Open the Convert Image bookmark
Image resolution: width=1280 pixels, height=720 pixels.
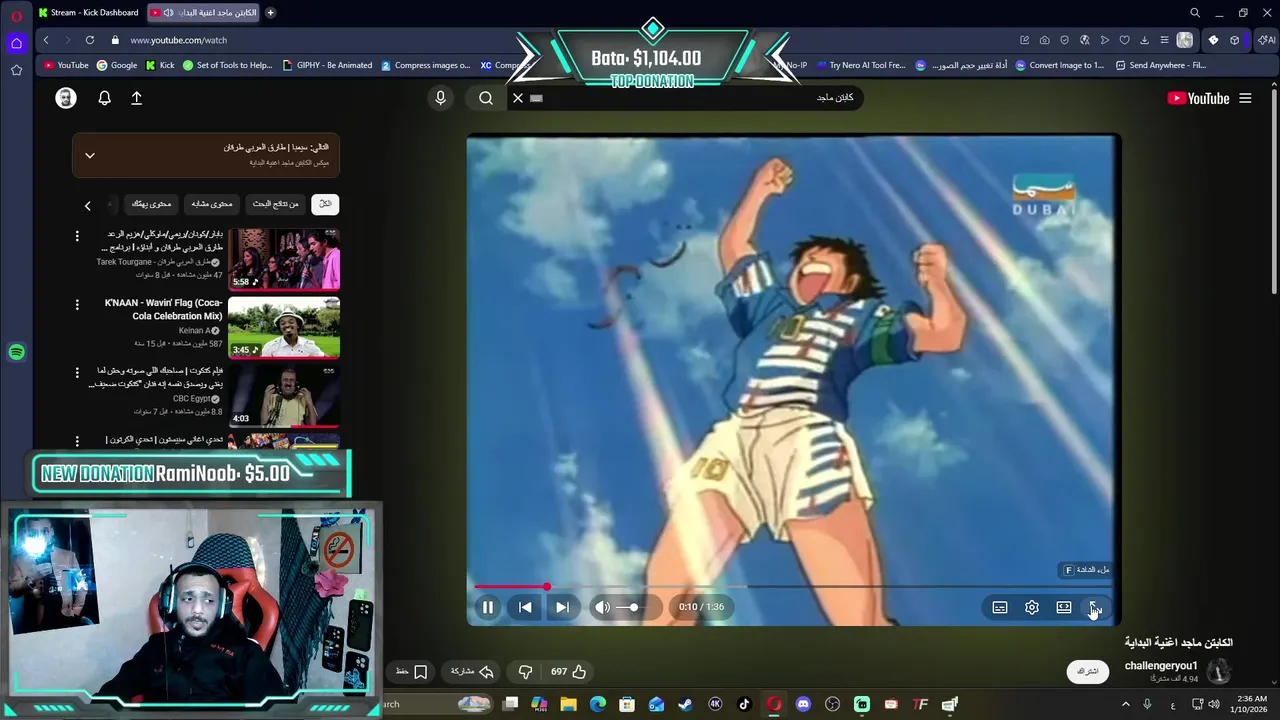coord(1059,65)
